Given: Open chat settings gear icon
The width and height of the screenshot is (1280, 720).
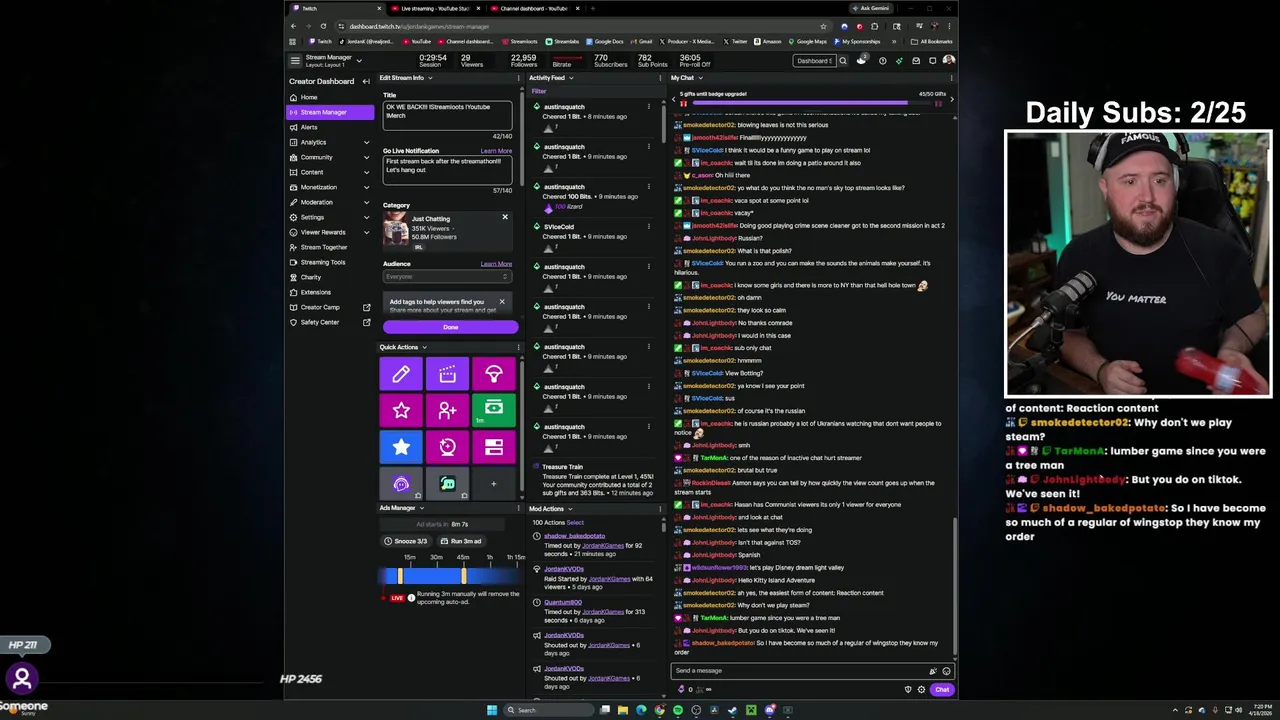Looking at the screenshot, I should [921, 689].
